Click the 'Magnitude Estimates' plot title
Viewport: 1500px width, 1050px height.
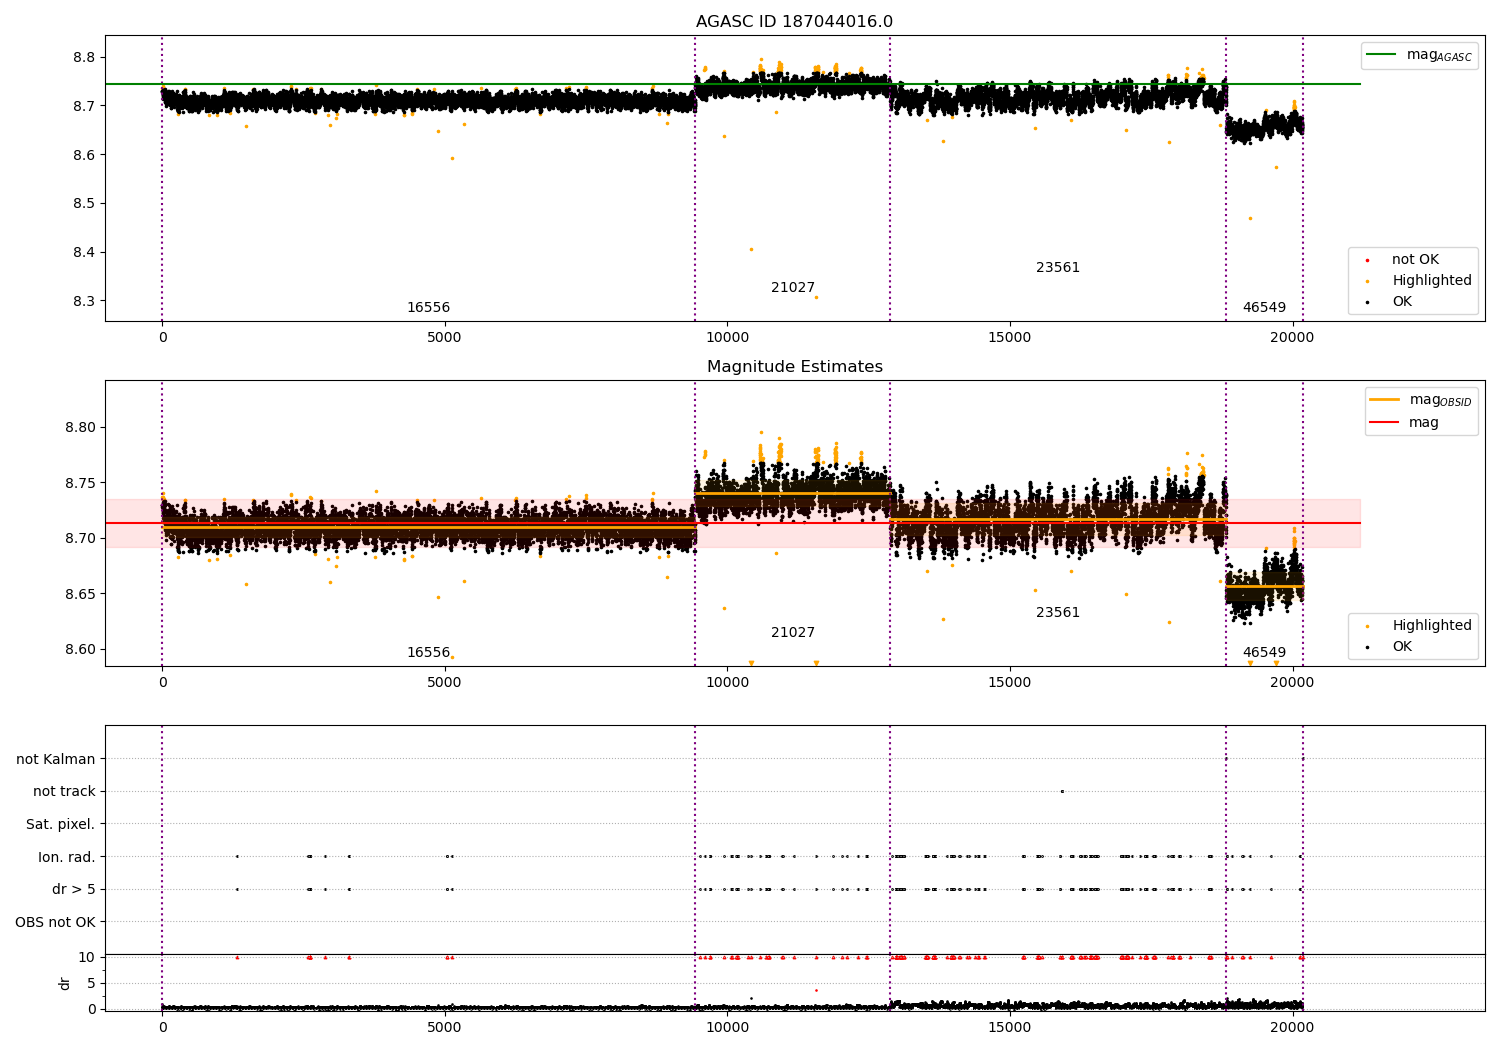point(794,367)
